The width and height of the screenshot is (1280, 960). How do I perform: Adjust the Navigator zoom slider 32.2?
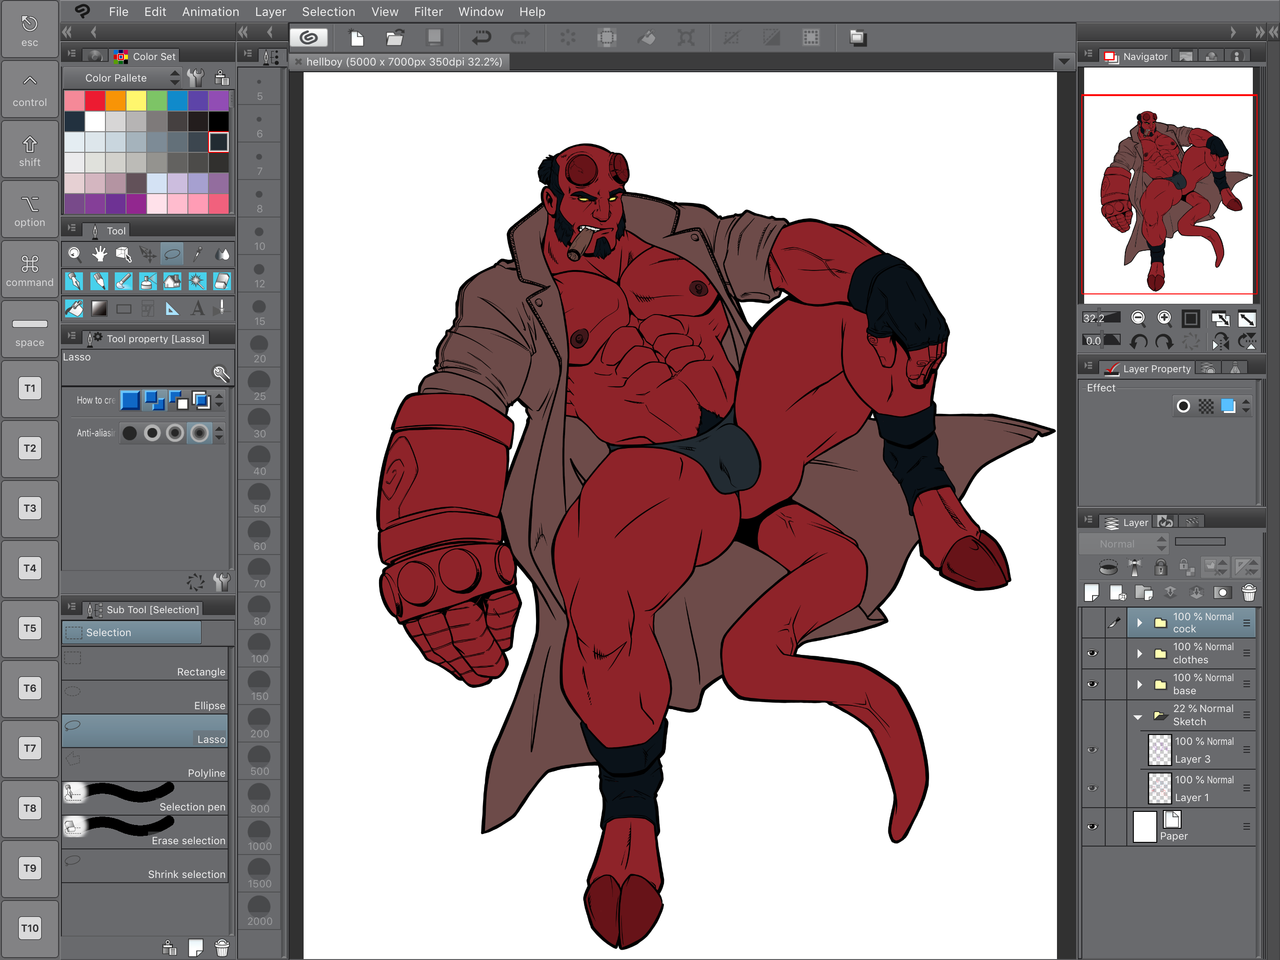1102,318
